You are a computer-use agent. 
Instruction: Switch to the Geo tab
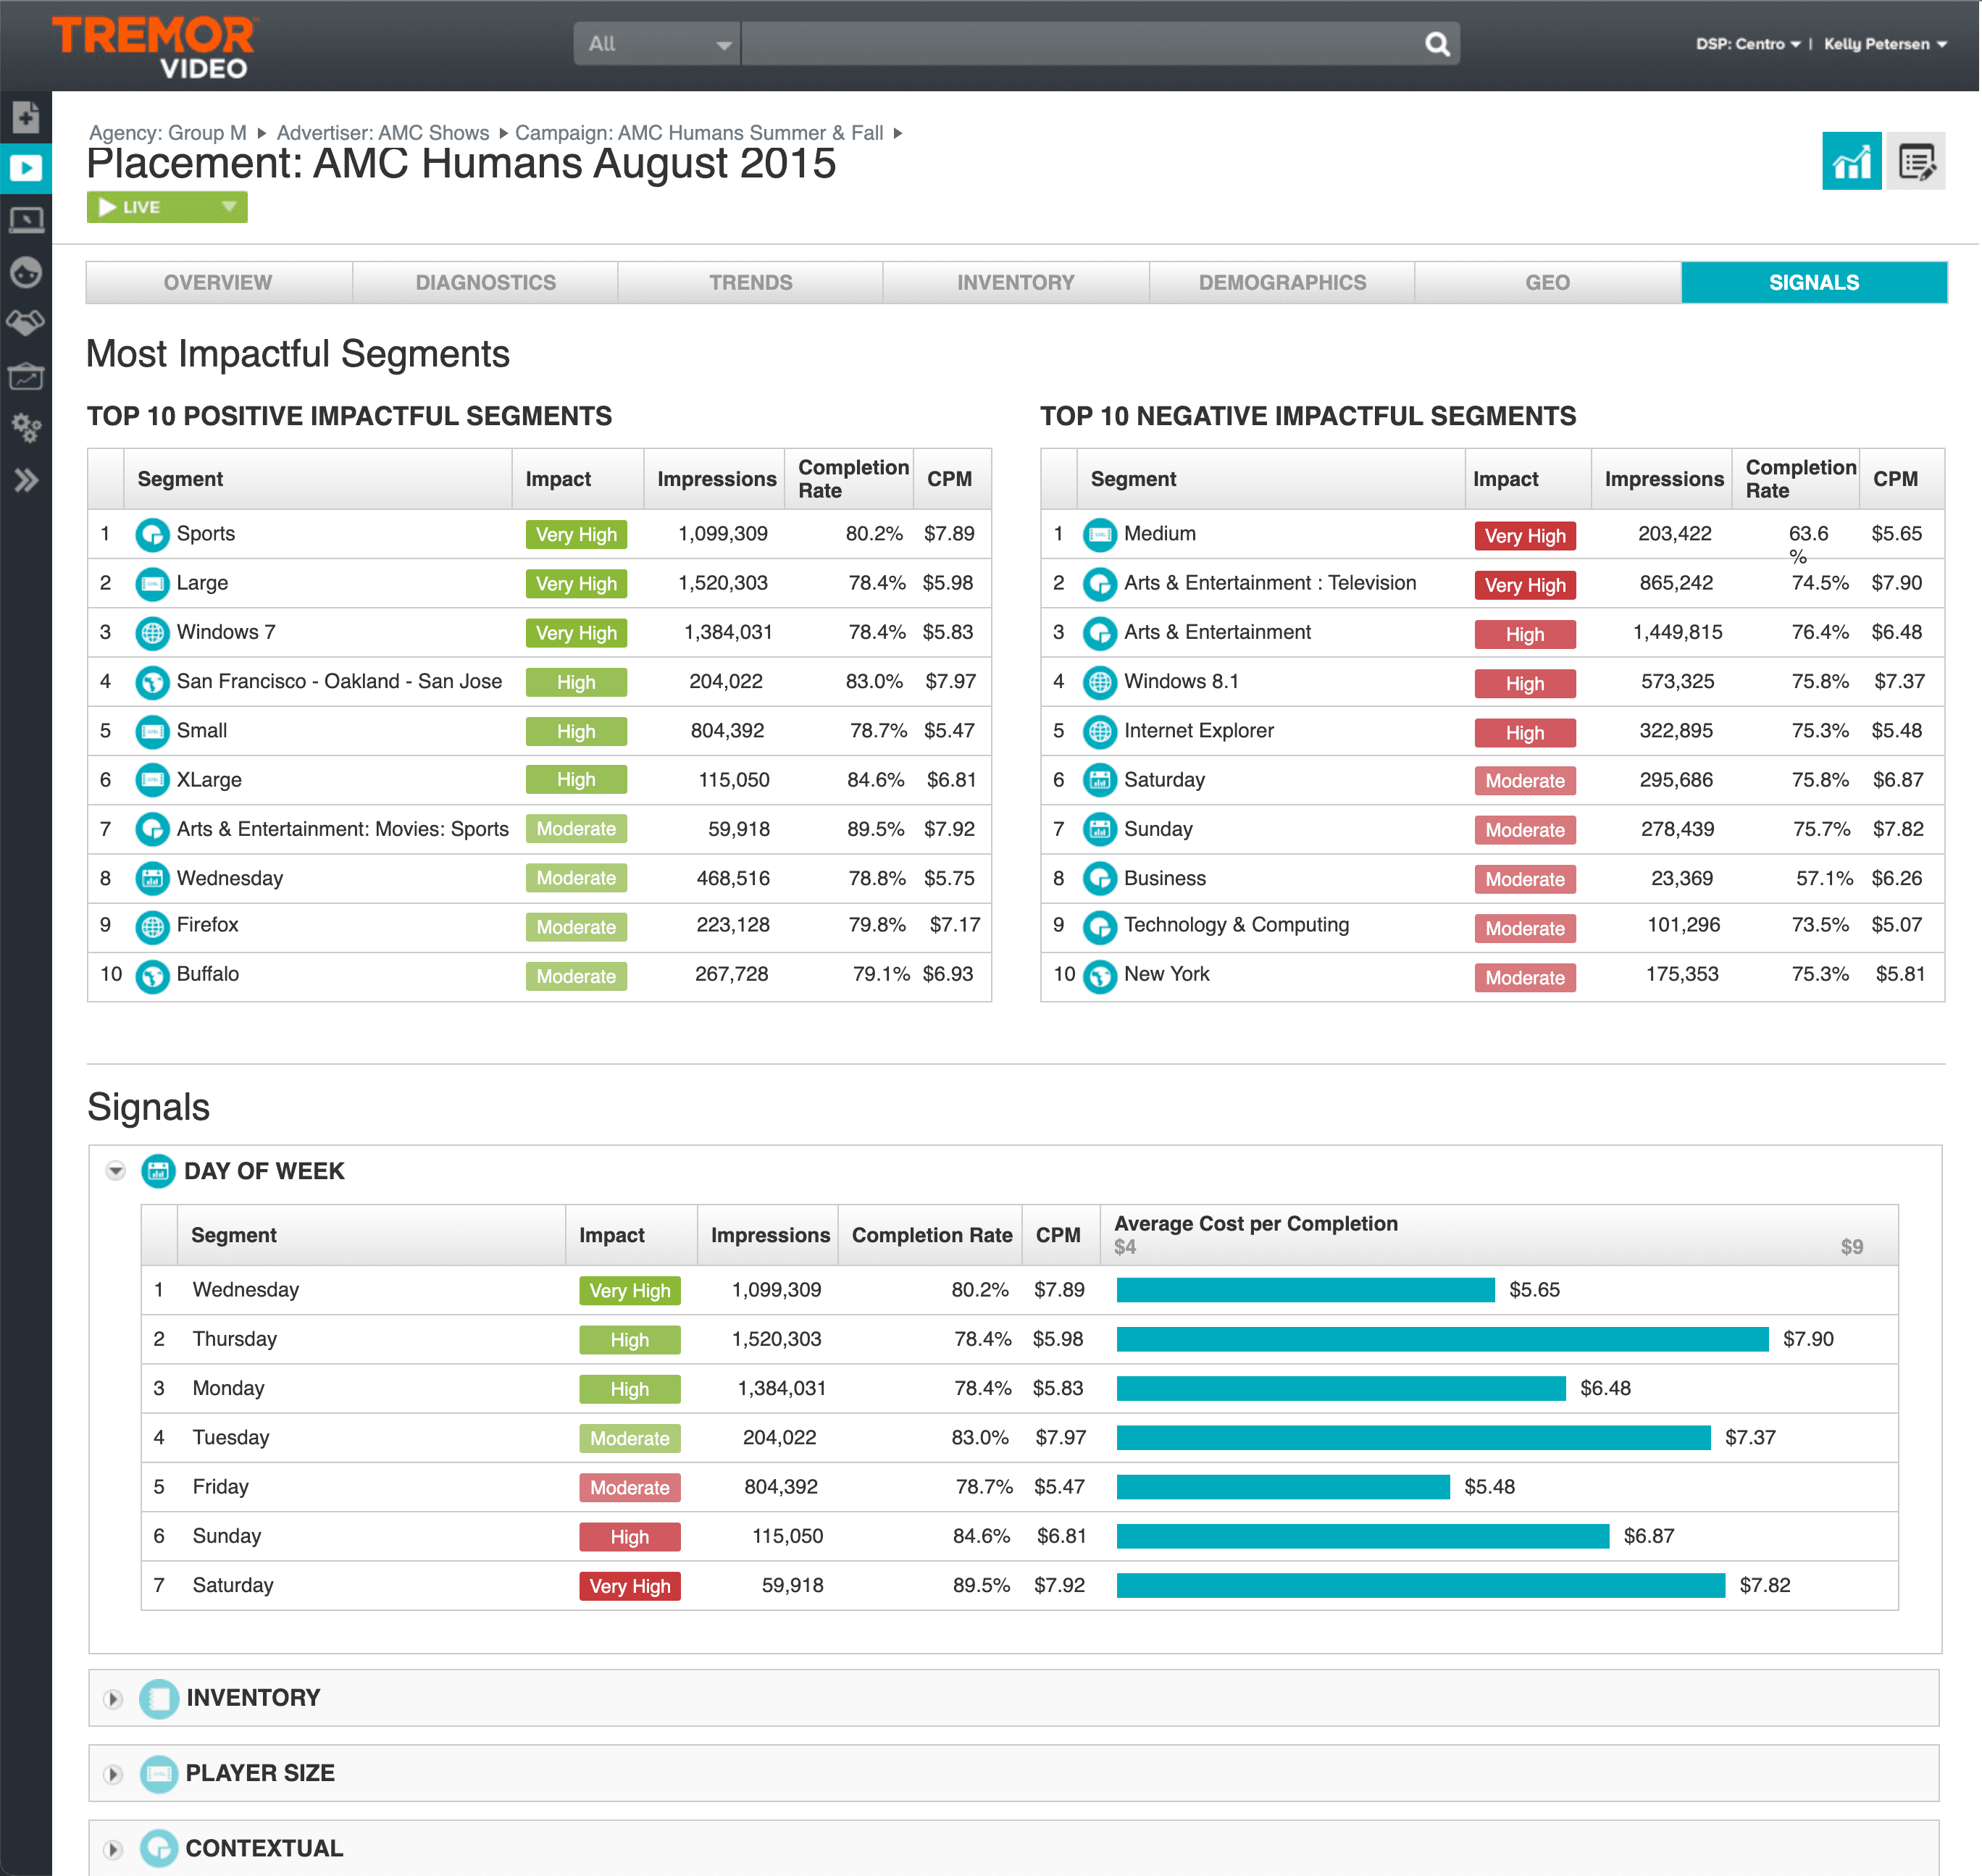coord(1547,283)
